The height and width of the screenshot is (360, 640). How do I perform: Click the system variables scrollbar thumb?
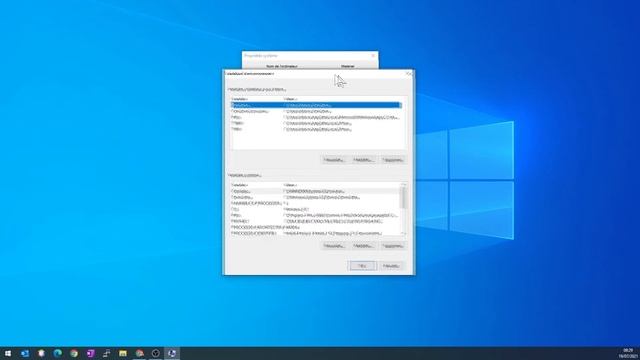click(404, 198)
